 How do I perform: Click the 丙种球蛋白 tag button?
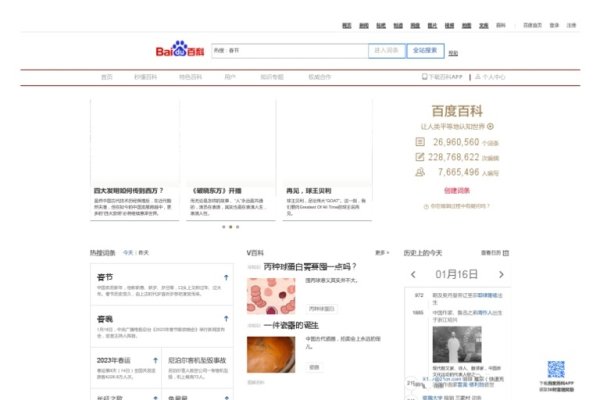pos(321,309)
